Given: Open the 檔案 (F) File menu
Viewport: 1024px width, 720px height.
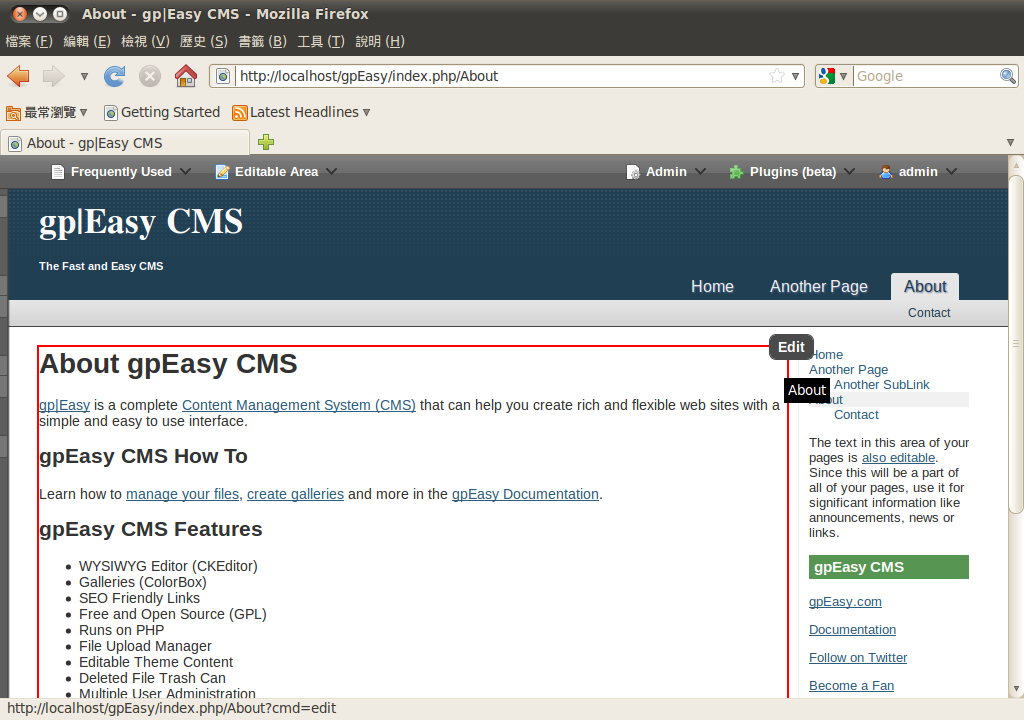Looking at the screenshot, I should coord(29,41).
